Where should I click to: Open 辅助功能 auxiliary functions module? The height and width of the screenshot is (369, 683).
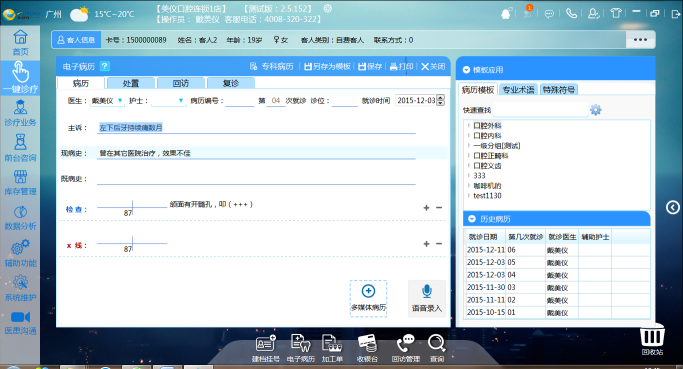(20, 254)
